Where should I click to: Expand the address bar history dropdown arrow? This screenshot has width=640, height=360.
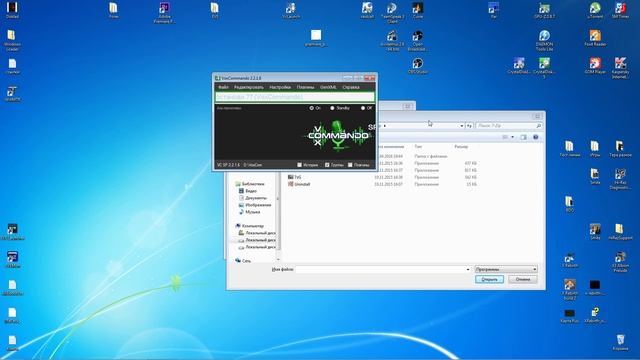(x=462, y=126)
